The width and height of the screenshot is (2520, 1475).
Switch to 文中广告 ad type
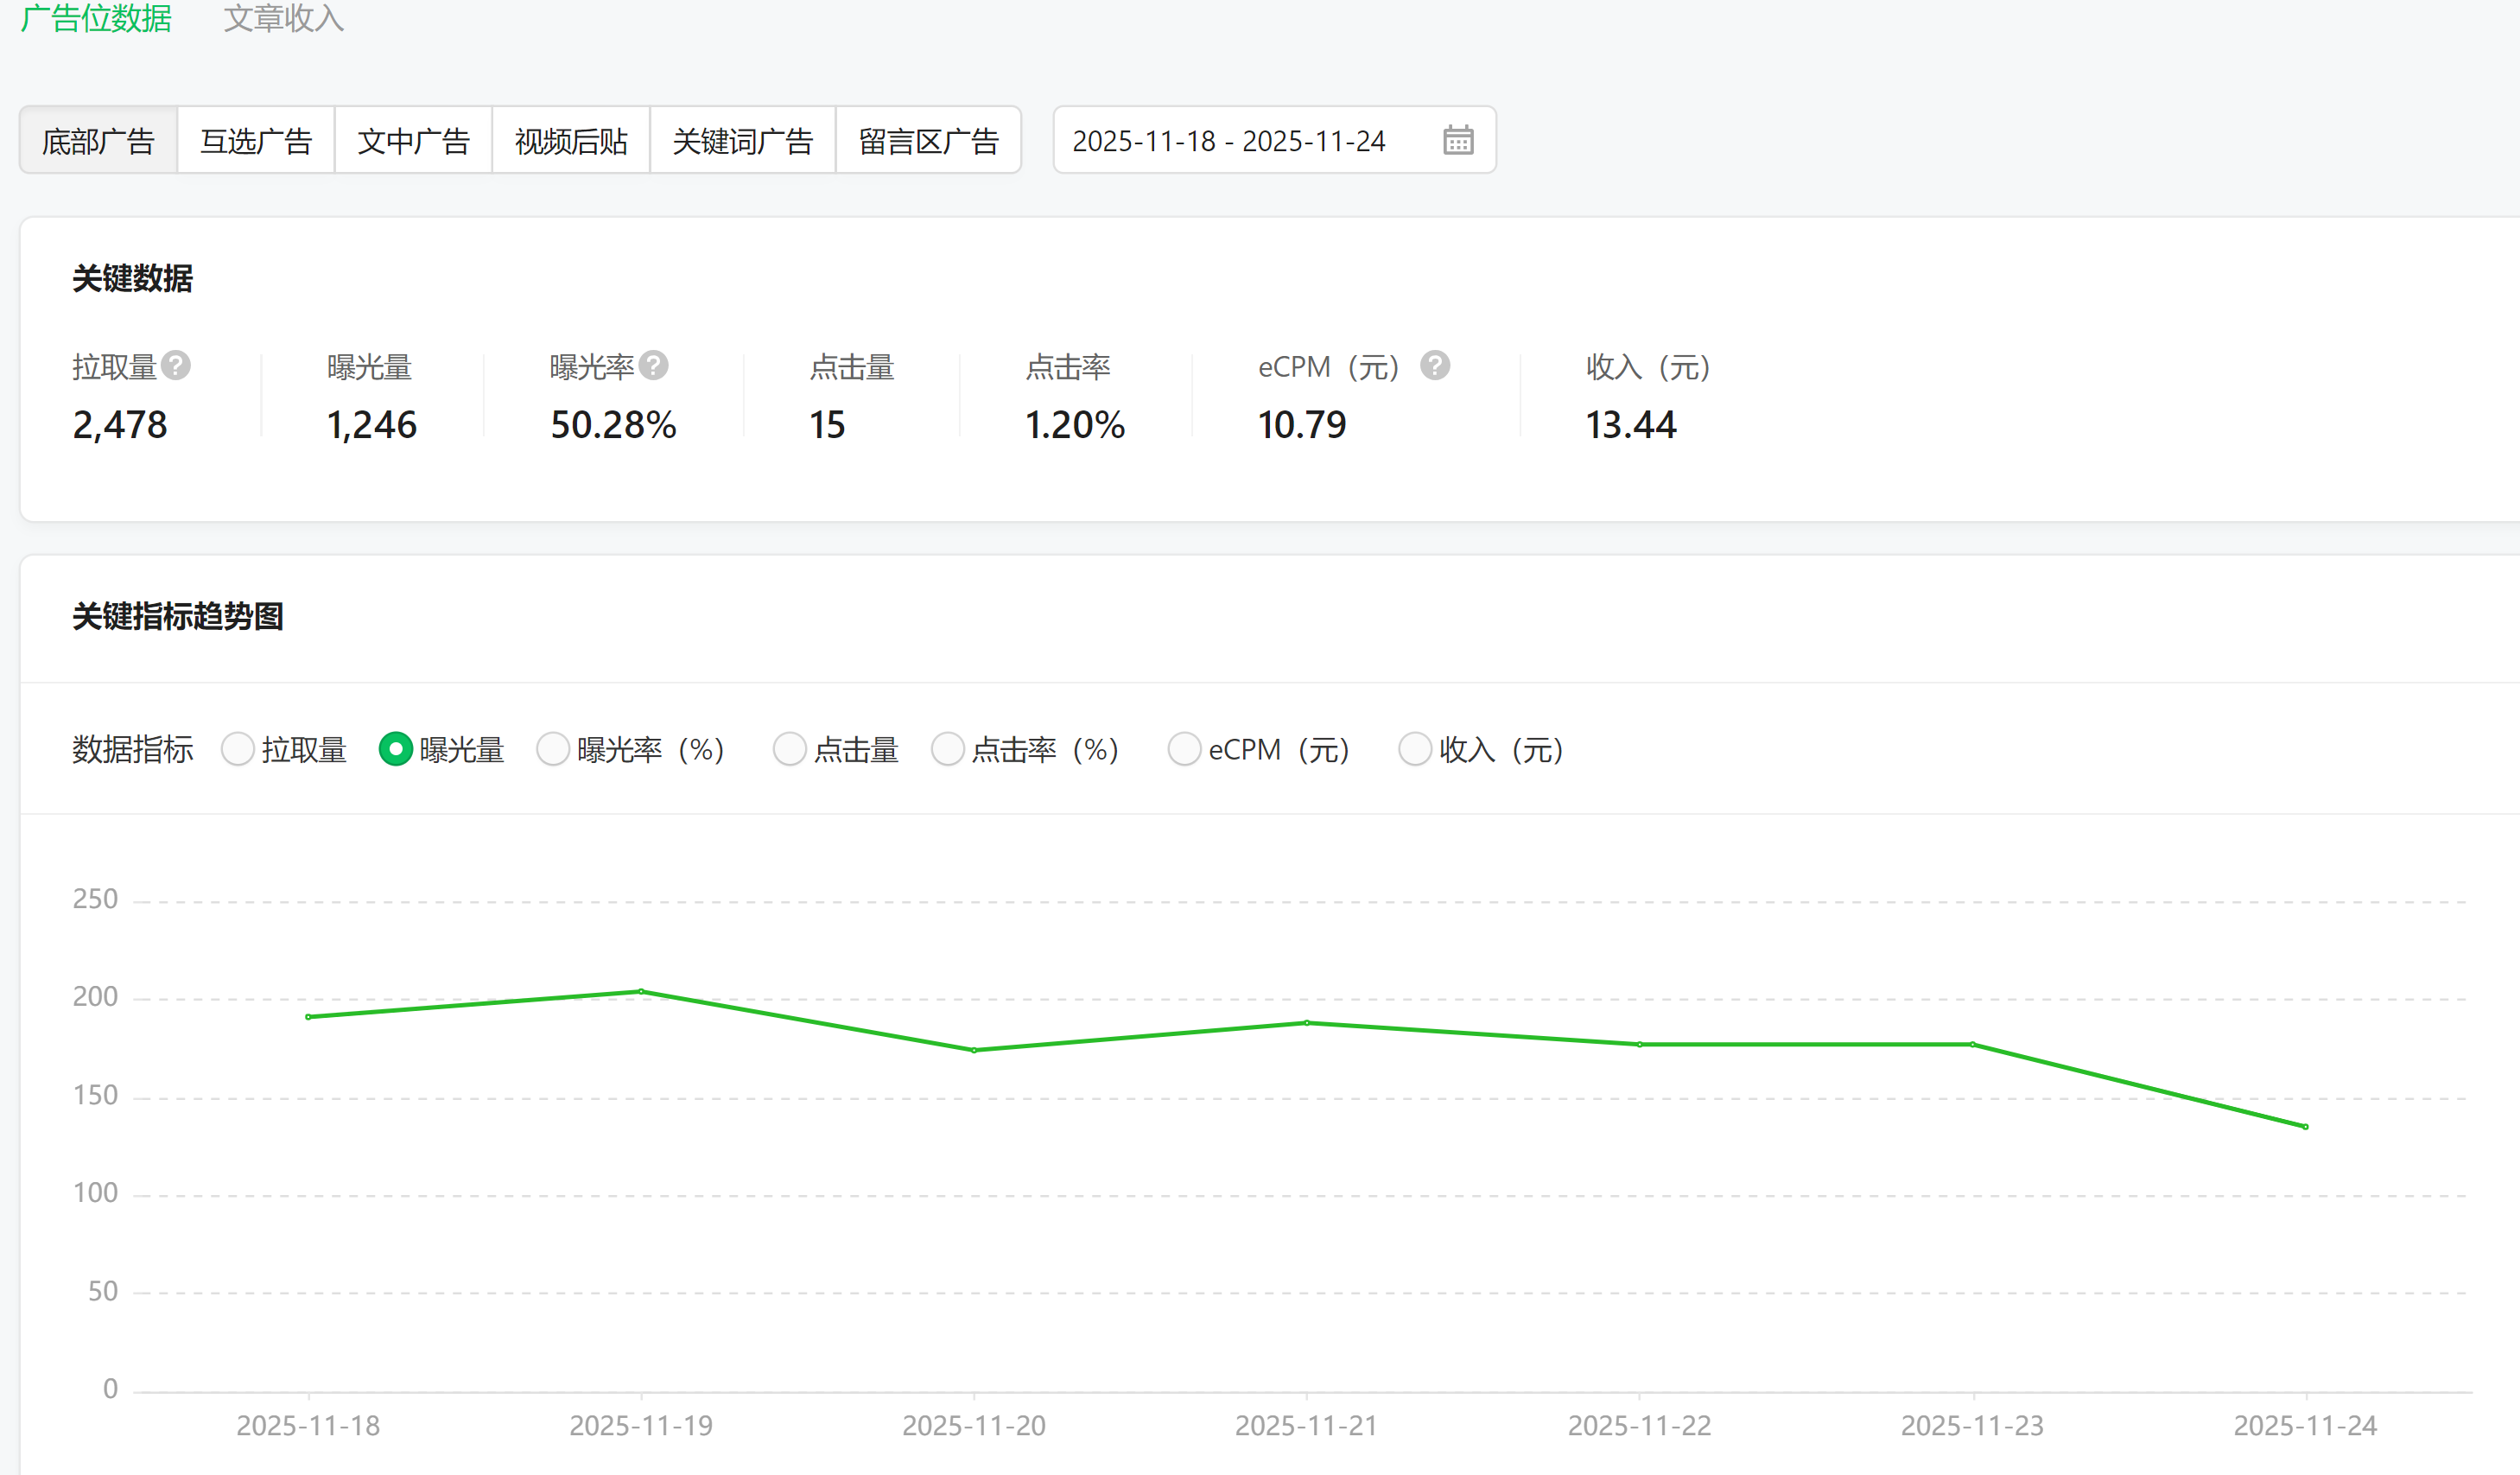[413, 141]
